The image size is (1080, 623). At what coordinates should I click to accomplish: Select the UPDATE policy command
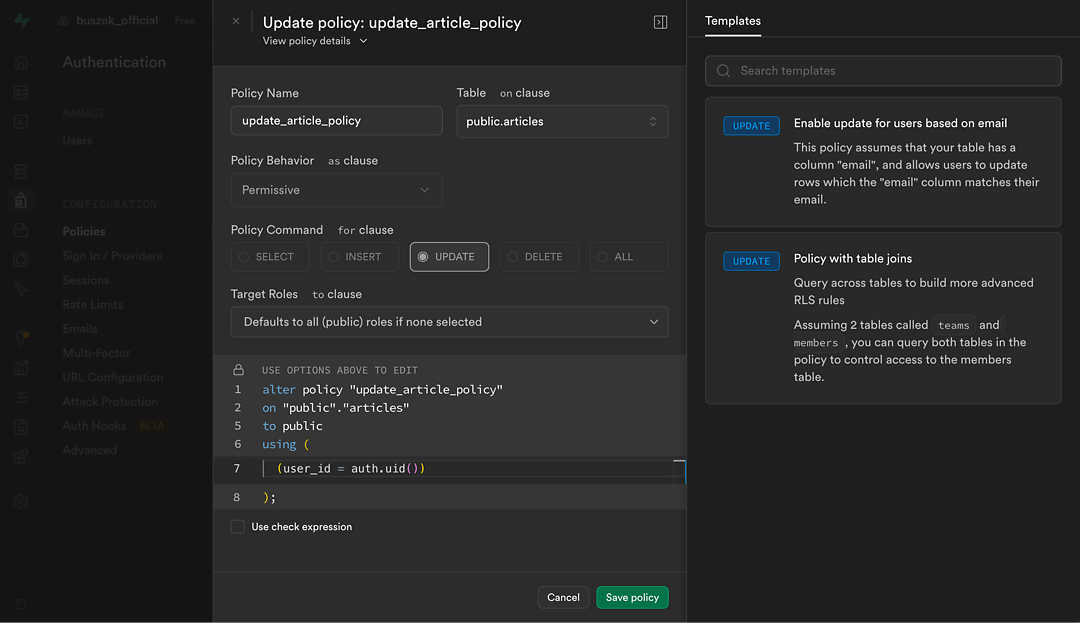pyautogui.click(x=449, y=257)
